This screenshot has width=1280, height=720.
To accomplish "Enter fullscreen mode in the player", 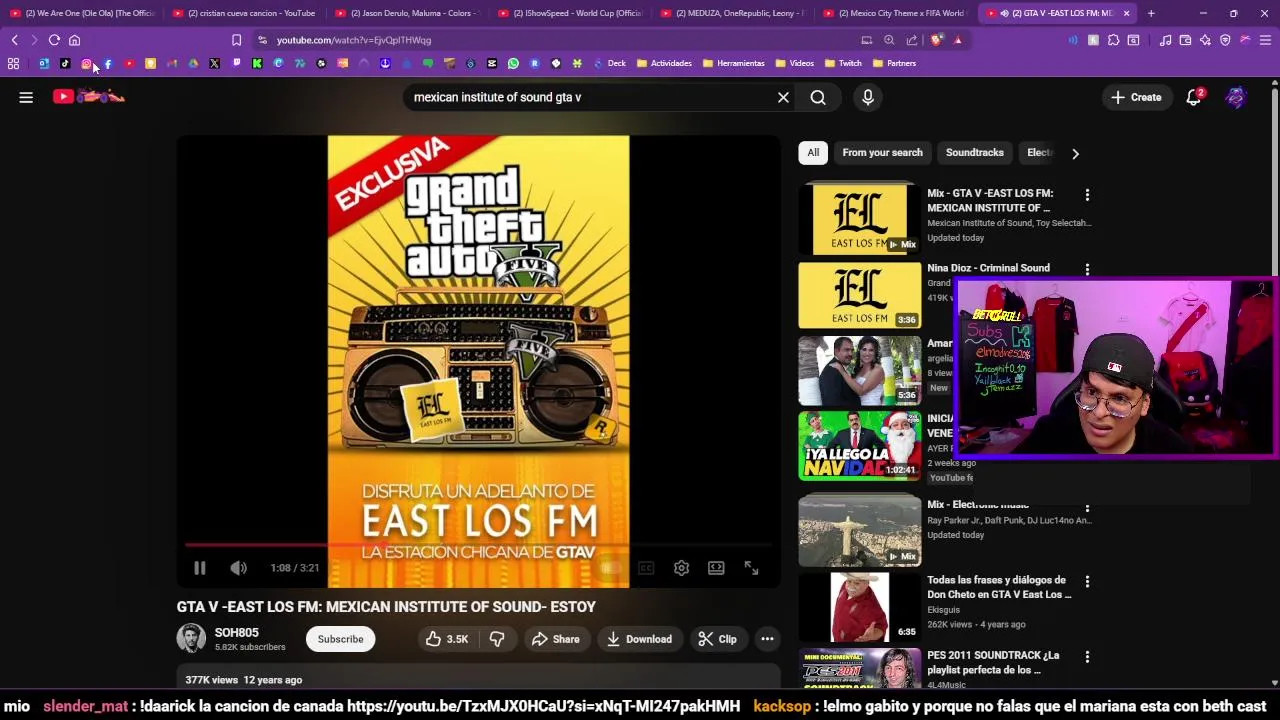I will click(751, 568).
